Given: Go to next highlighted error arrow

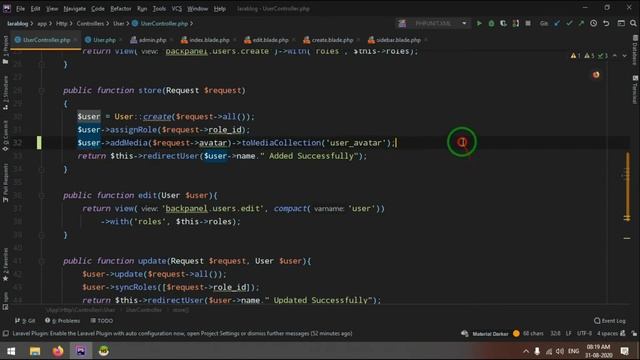Looking at the screenshot, I should (624, 56).
